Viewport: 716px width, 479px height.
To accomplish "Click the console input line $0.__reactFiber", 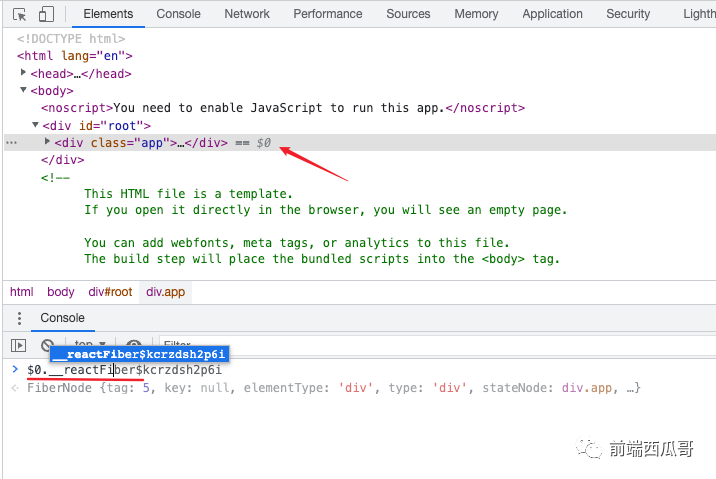I will pyautogui.click(x=124, y=370).
